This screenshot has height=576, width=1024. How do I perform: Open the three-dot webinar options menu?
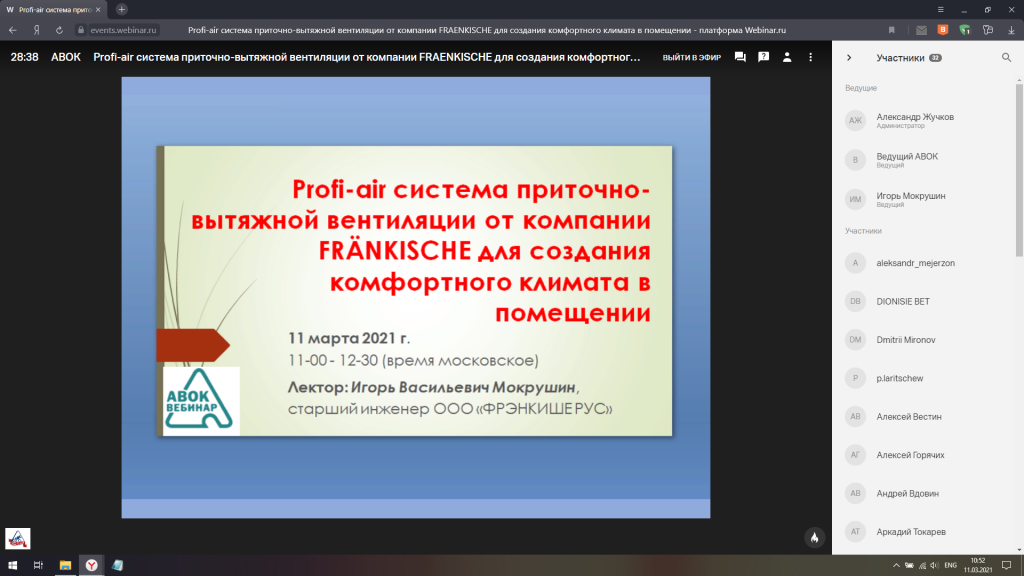click(810, 57)
